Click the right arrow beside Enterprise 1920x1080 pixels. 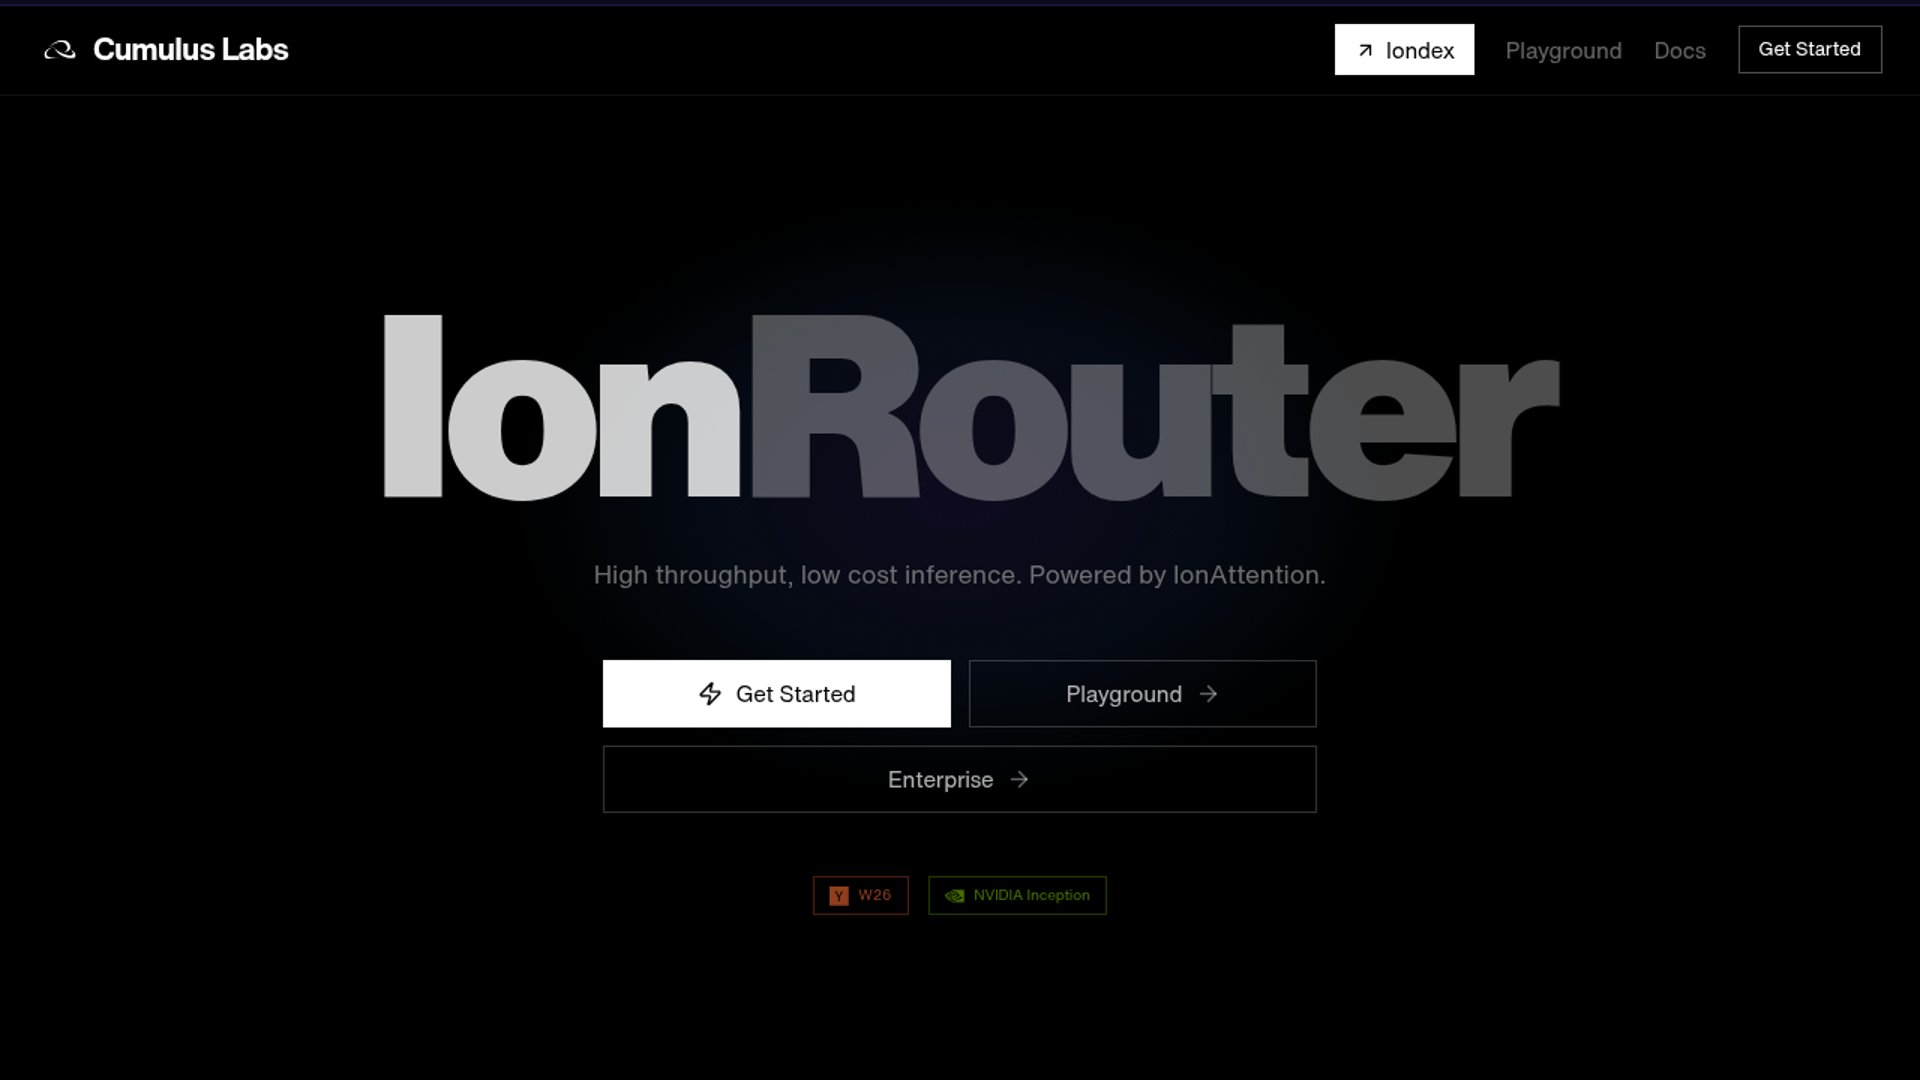[1019, 779]
